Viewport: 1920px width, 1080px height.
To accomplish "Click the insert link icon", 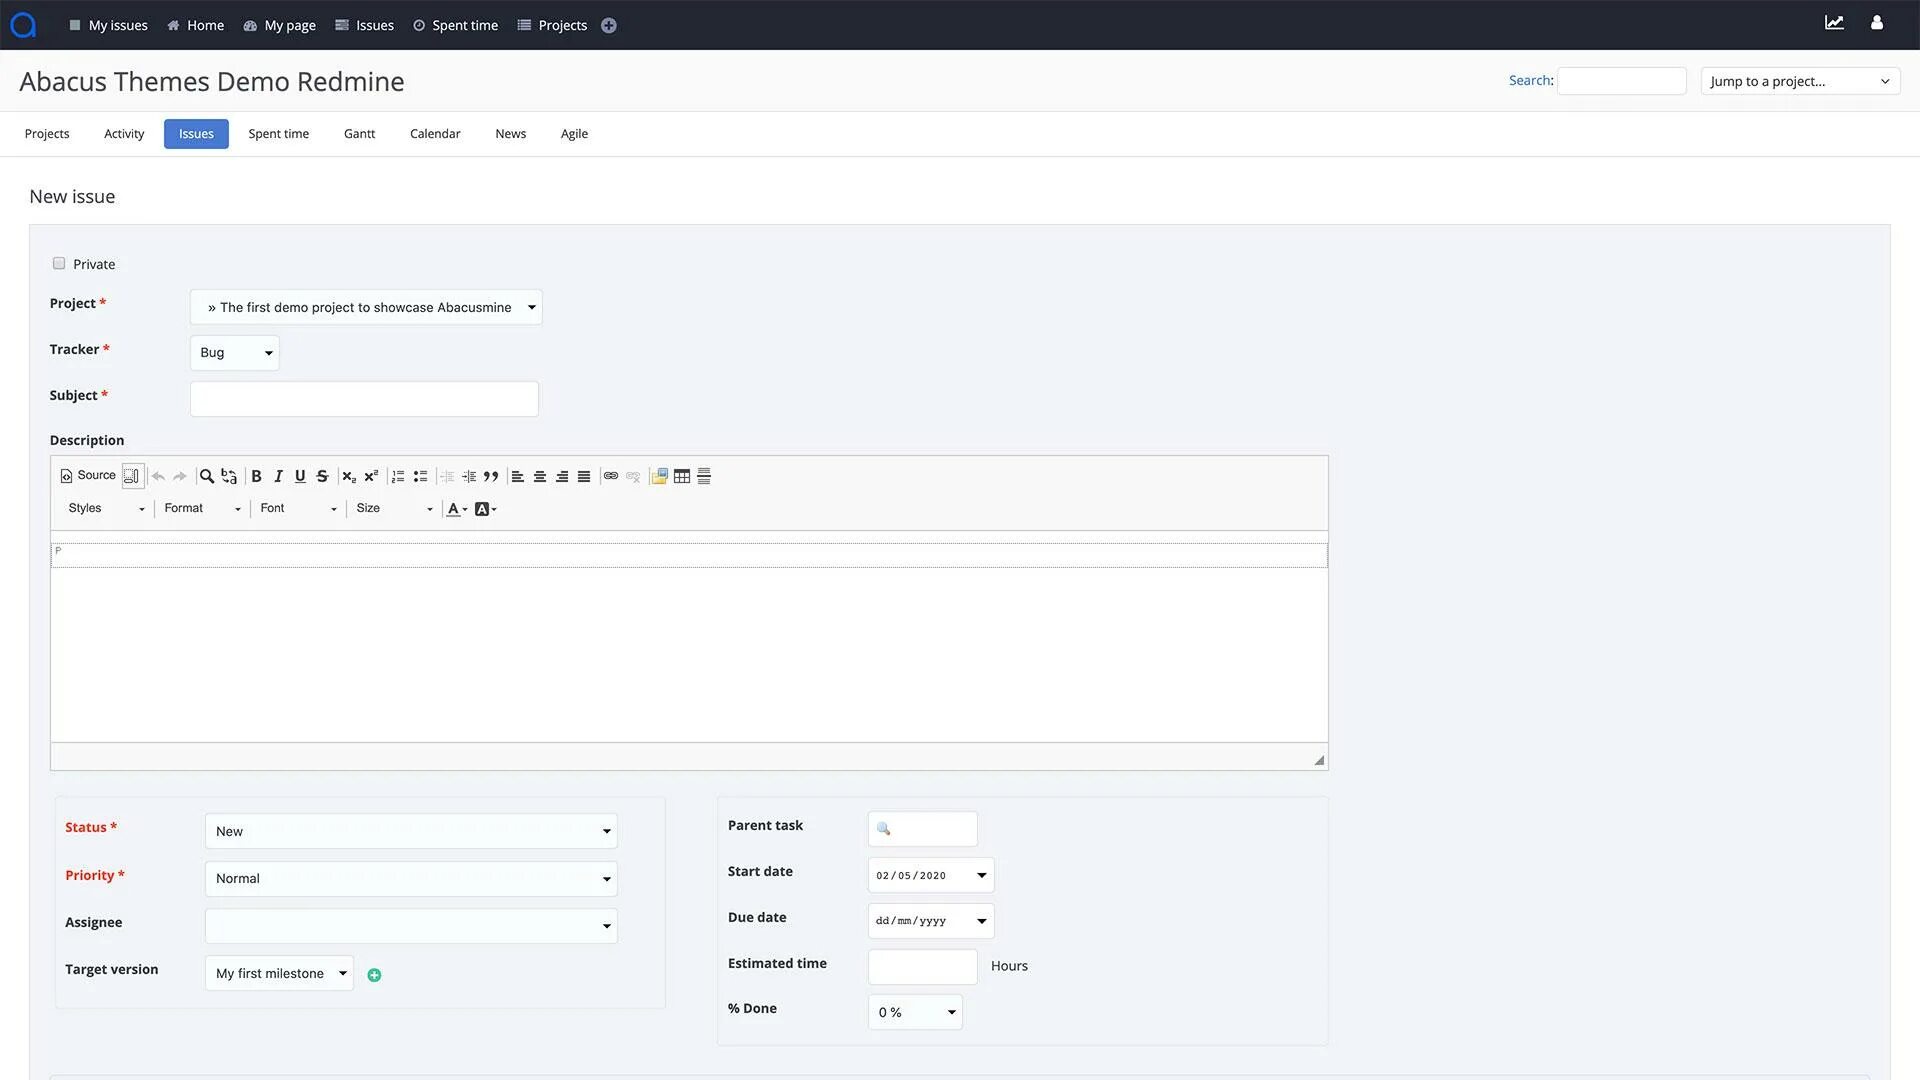I will [611, 476].
